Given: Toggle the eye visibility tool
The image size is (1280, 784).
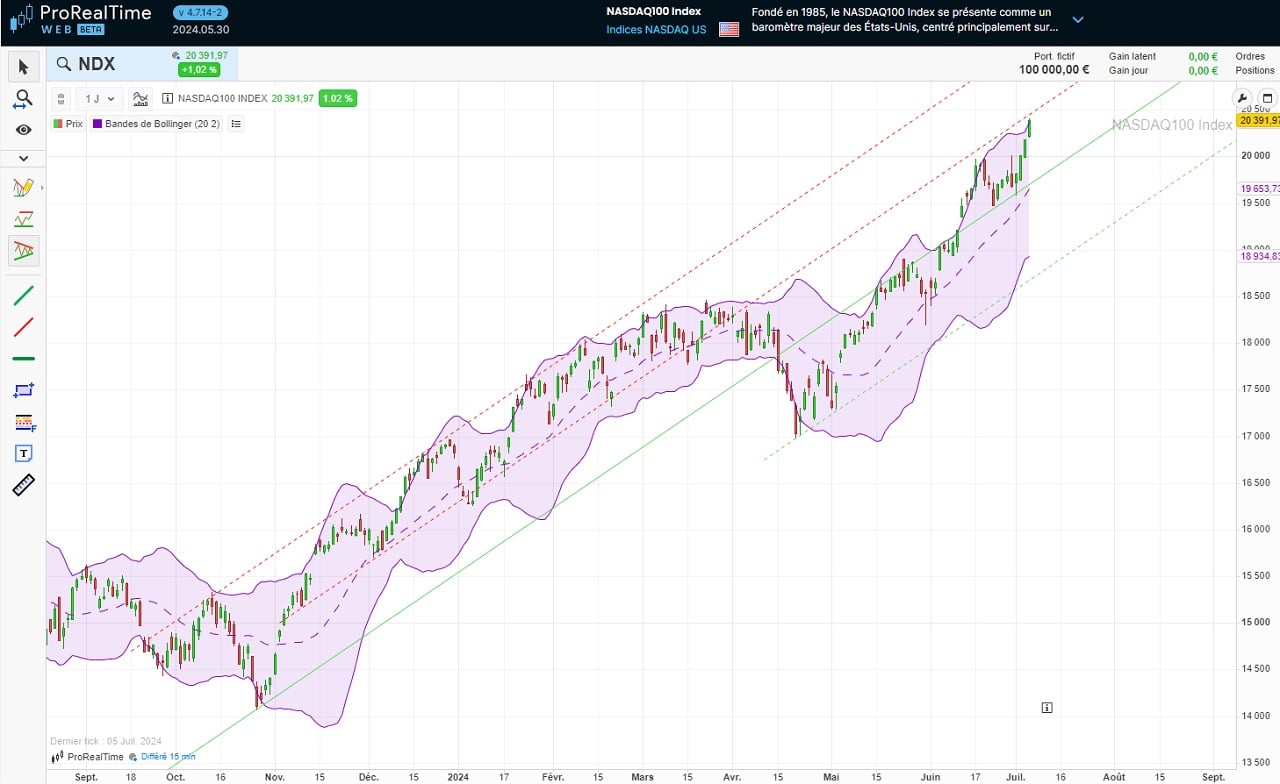Looking at the screenshot, I should pos(24,130).
